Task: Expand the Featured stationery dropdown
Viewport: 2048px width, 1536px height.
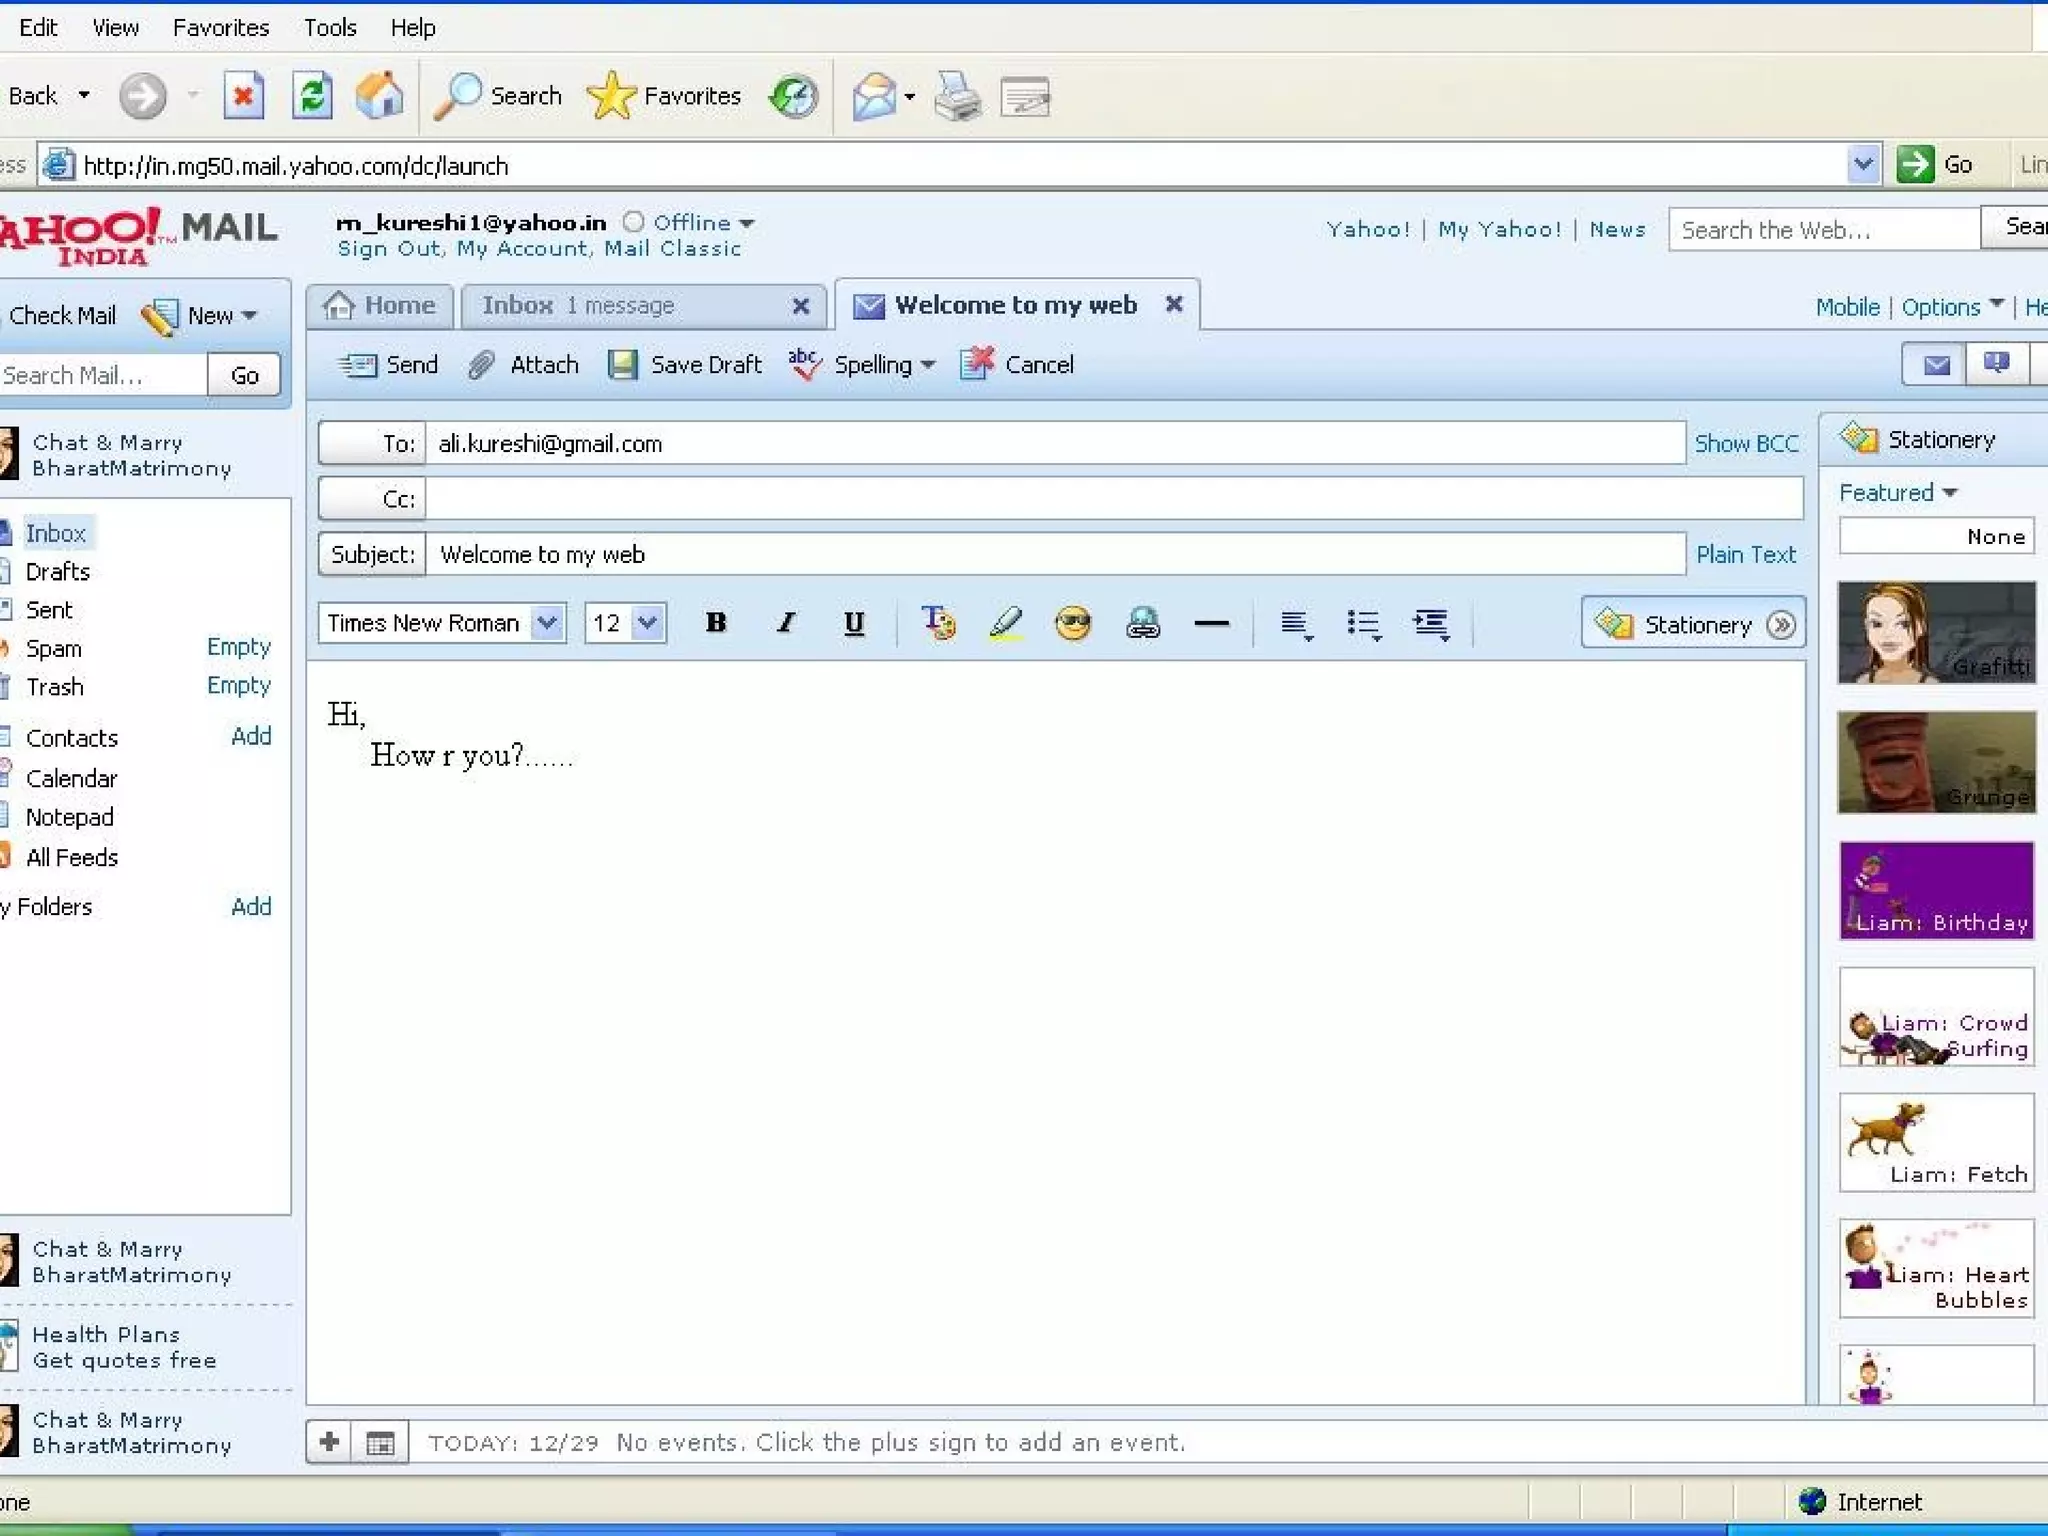Action: click(x=1897, y=492)
